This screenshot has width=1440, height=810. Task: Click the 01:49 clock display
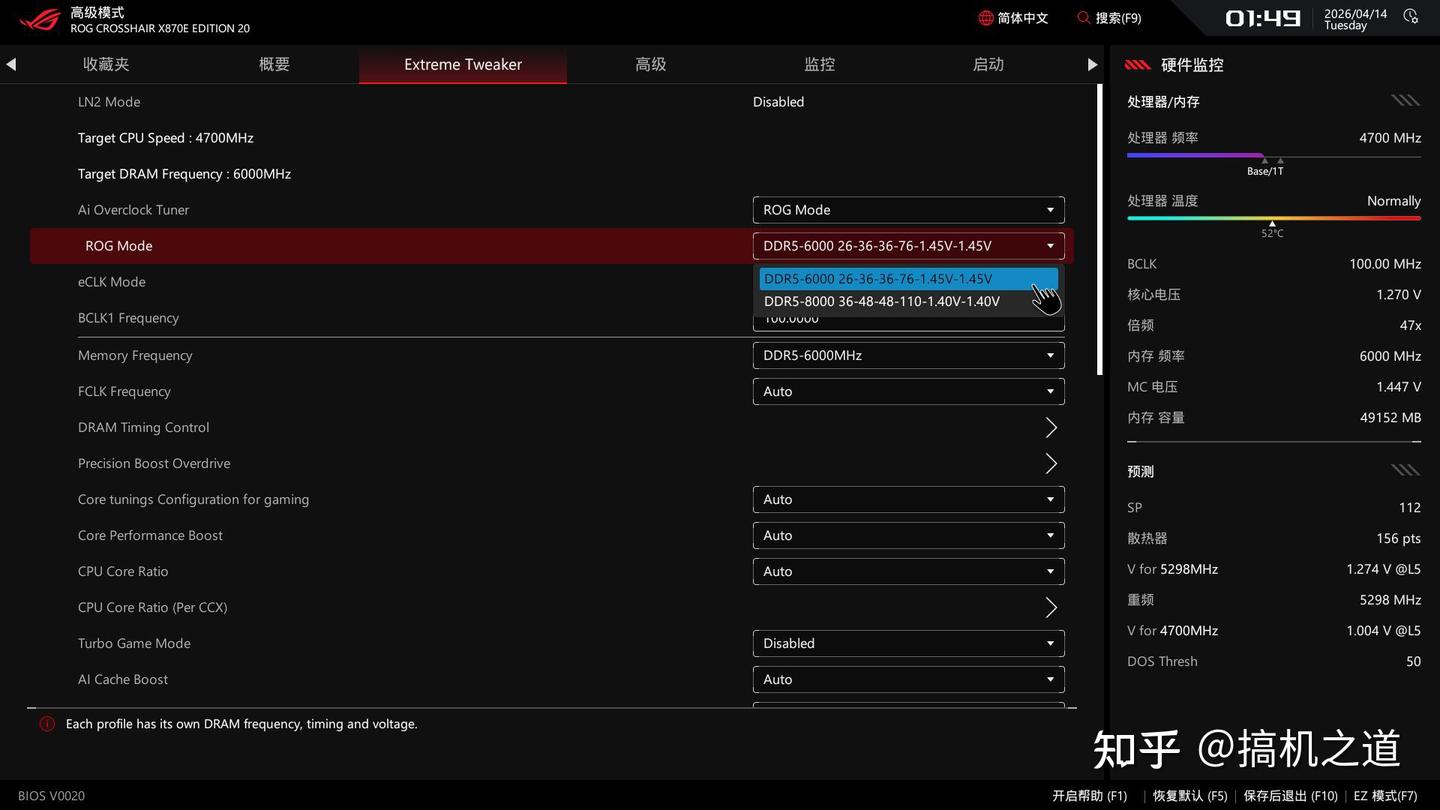(1262, 18)
